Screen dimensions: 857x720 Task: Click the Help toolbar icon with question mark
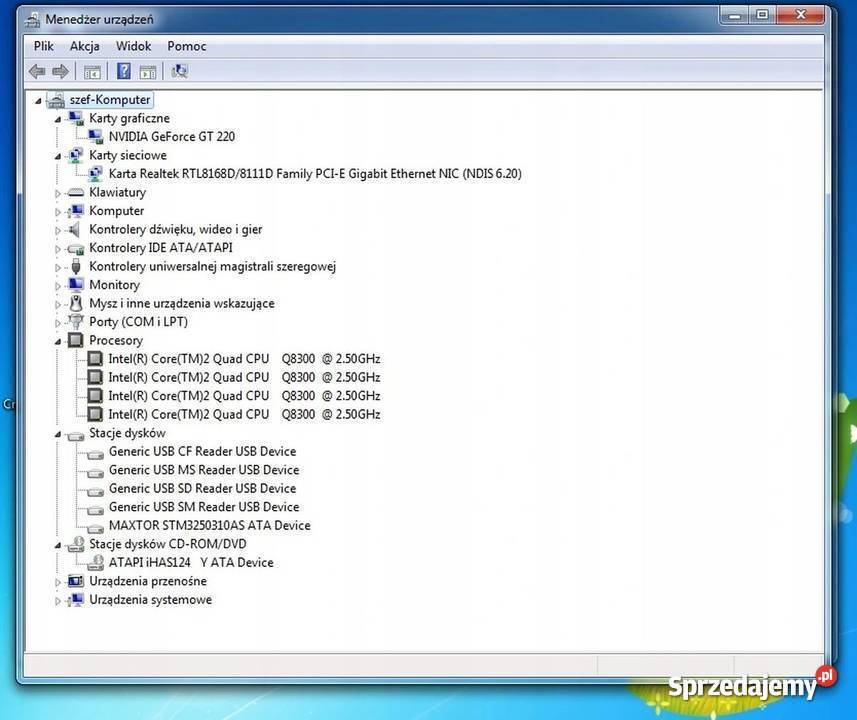tap(124, 71)
